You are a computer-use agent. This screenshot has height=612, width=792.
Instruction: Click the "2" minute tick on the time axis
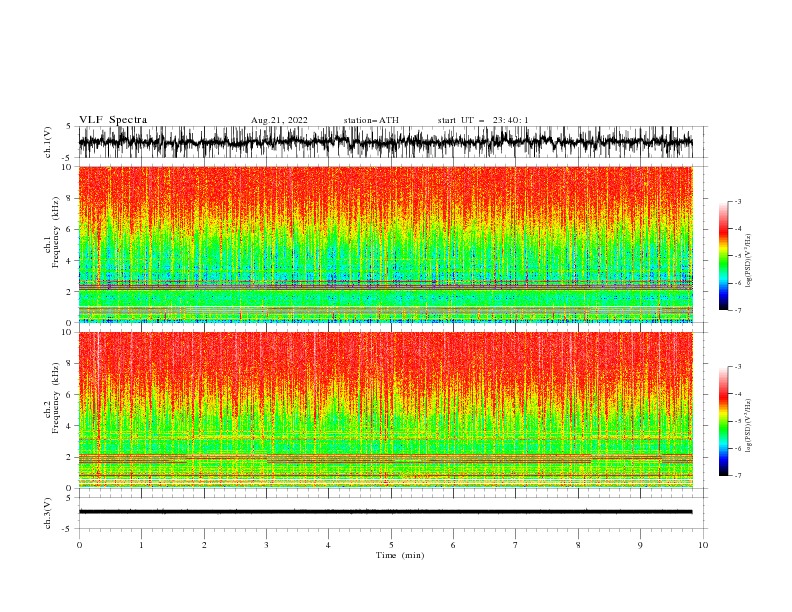(x=204, y=545)
